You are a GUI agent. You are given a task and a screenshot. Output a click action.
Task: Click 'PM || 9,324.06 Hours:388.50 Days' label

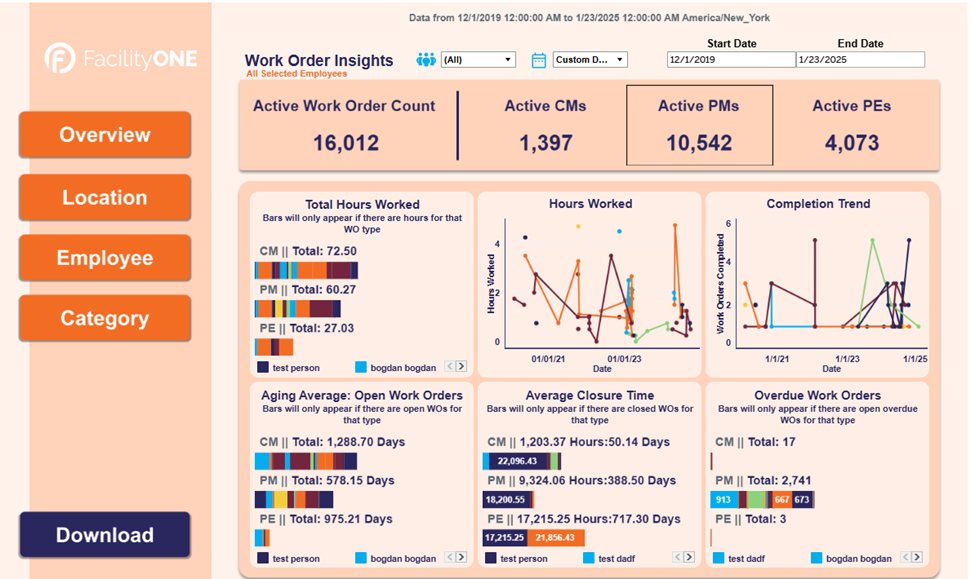pos(581,481)
